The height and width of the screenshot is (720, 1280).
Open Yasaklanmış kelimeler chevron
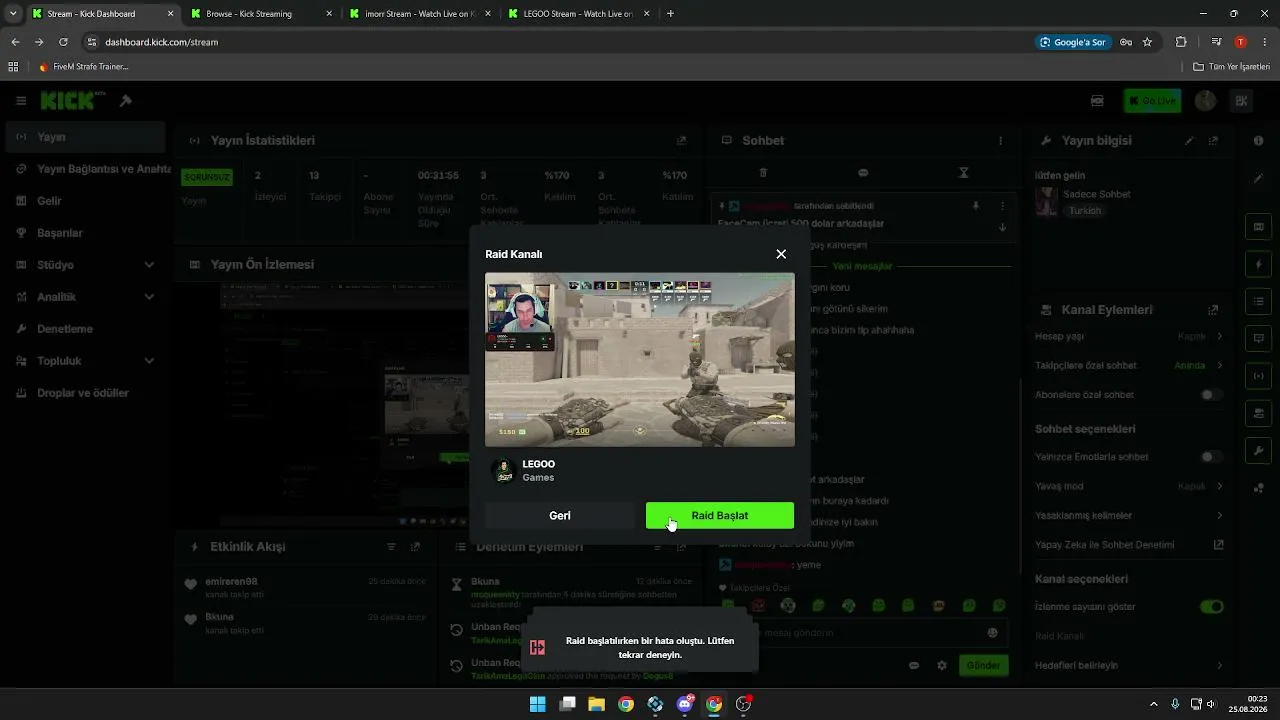point(1220,516)
